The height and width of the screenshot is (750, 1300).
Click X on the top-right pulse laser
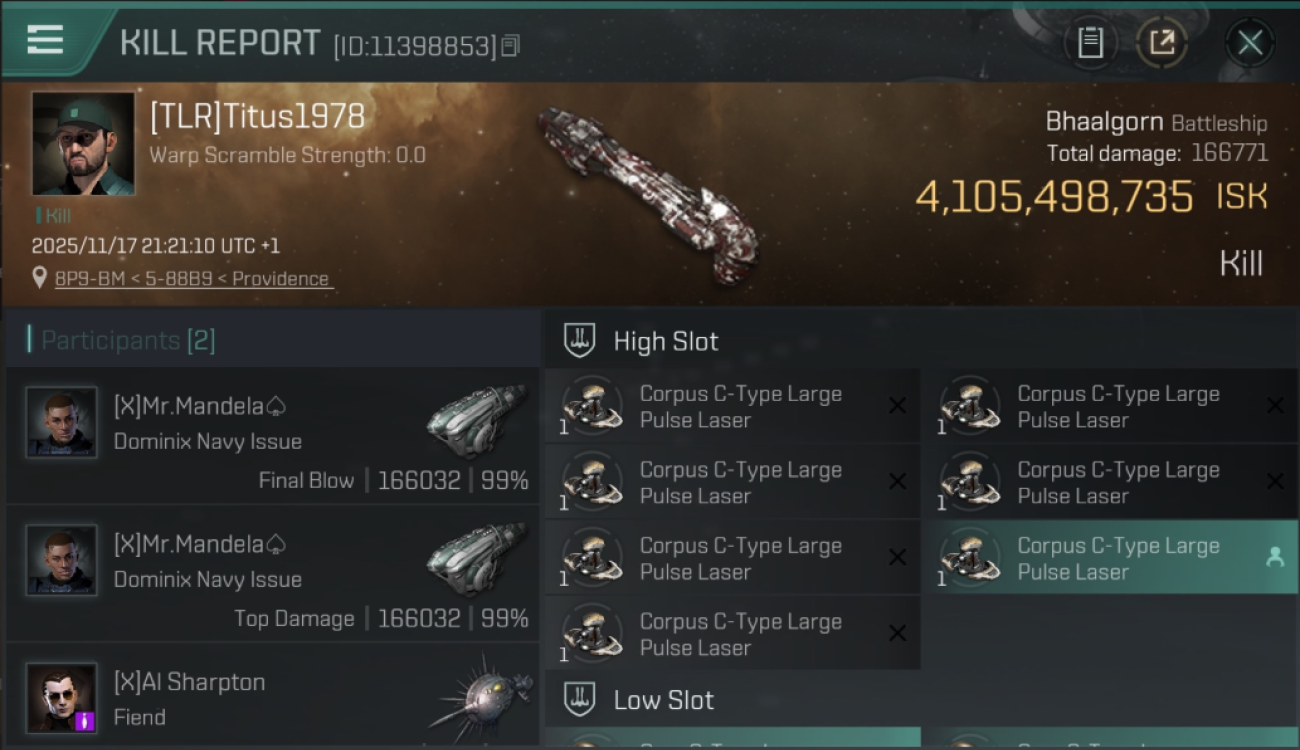pyautogui.click(x=1275, y=405)
